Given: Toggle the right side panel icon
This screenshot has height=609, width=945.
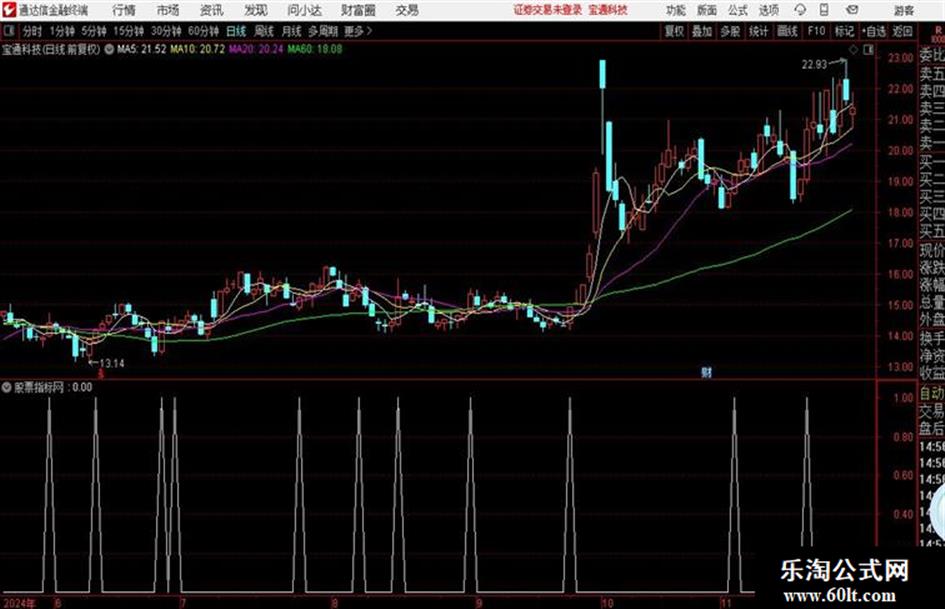Looking at the screenshot, I should click(868, 50).
